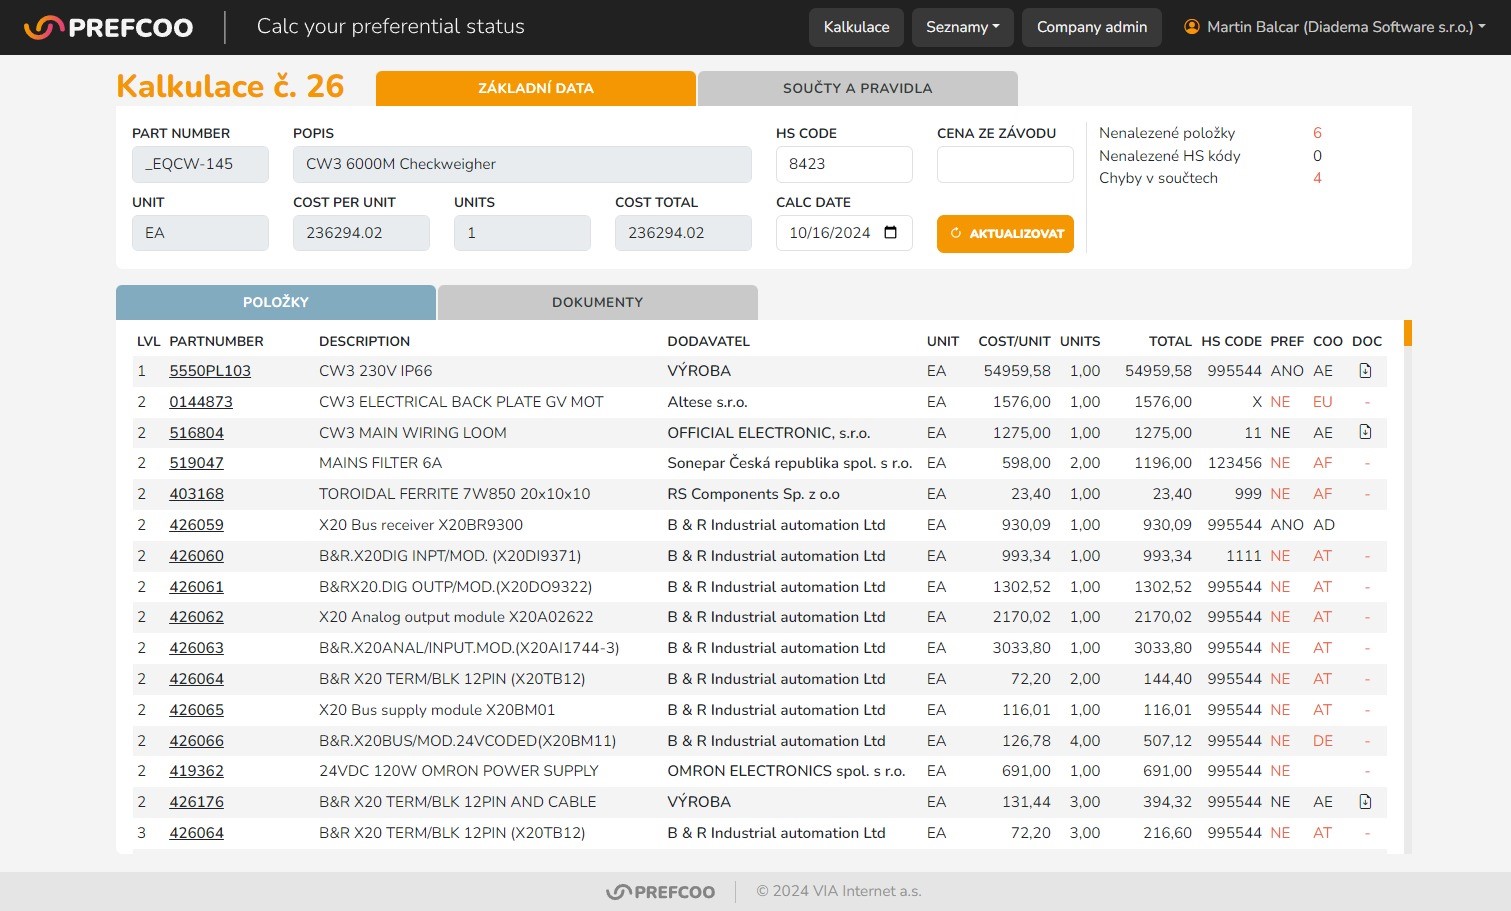Open part number 426065 link
The height and width of the screenshot is (911, 1511).
(x=196, y=710)
